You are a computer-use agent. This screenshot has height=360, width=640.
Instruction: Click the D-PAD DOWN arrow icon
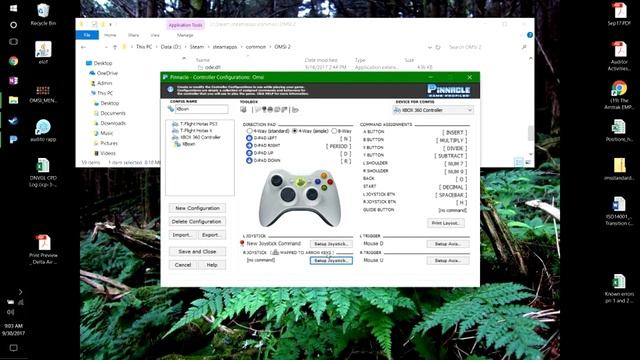tap(249, 160)
